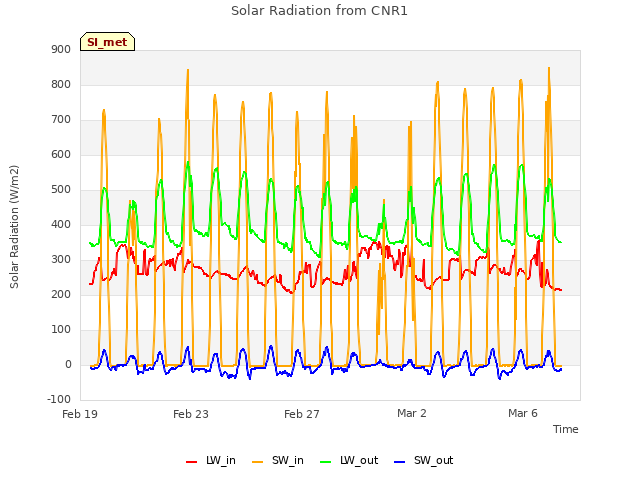Click the Mar 2 x-axis label
The image size is (640, 480).
(412, 413)
